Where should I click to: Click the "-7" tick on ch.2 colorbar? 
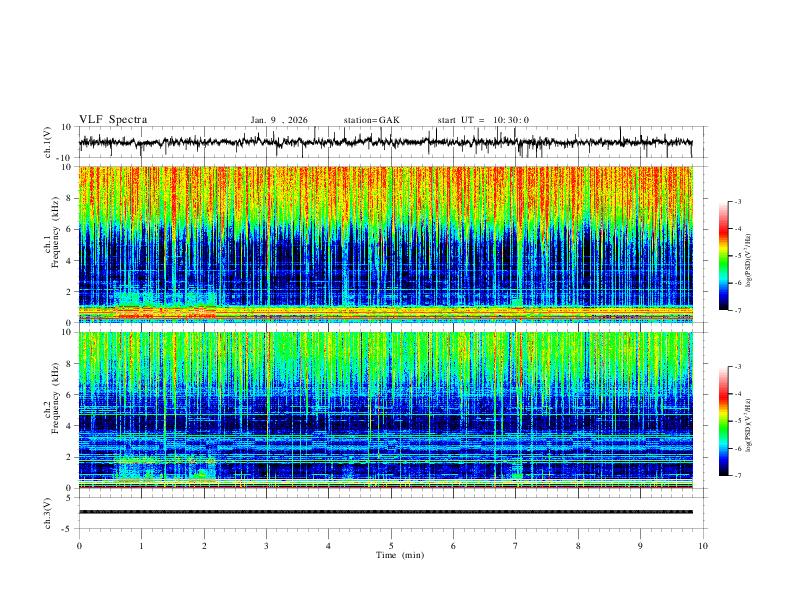click(x=738, y=476)
